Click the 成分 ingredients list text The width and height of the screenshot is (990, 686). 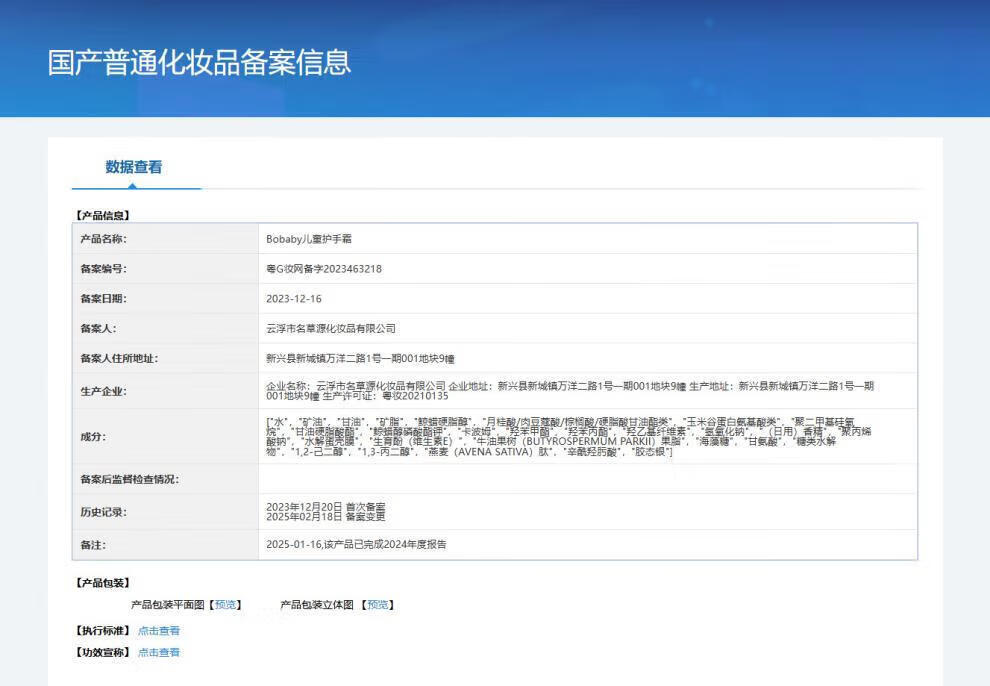(570, 437)
